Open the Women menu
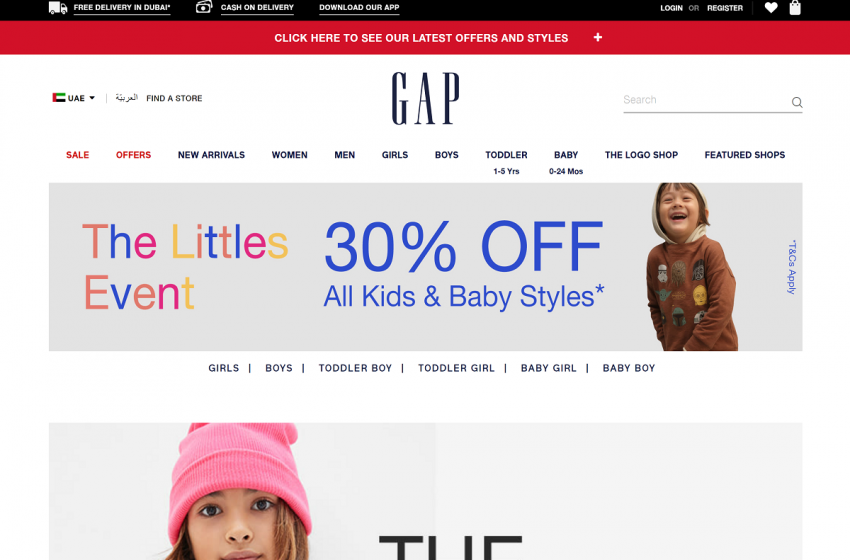850x560 pixels. coord(289,155)
